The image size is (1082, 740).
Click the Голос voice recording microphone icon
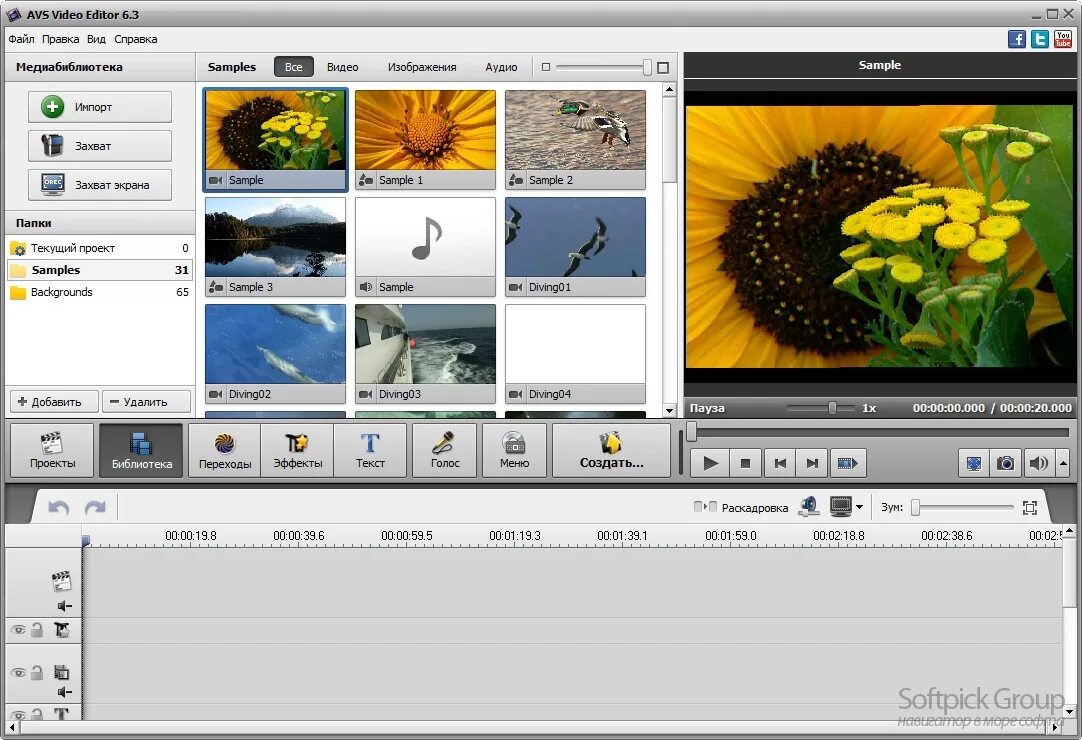click(445, 450)
